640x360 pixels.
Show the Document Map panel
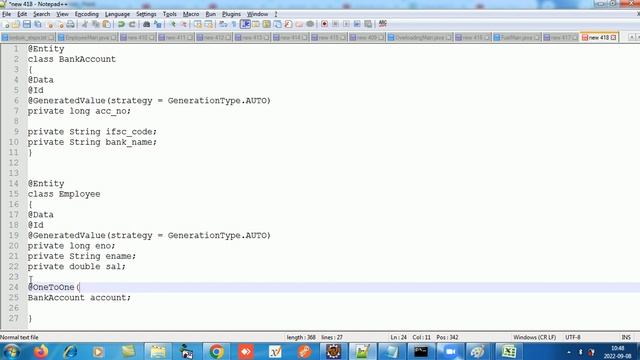267,24
